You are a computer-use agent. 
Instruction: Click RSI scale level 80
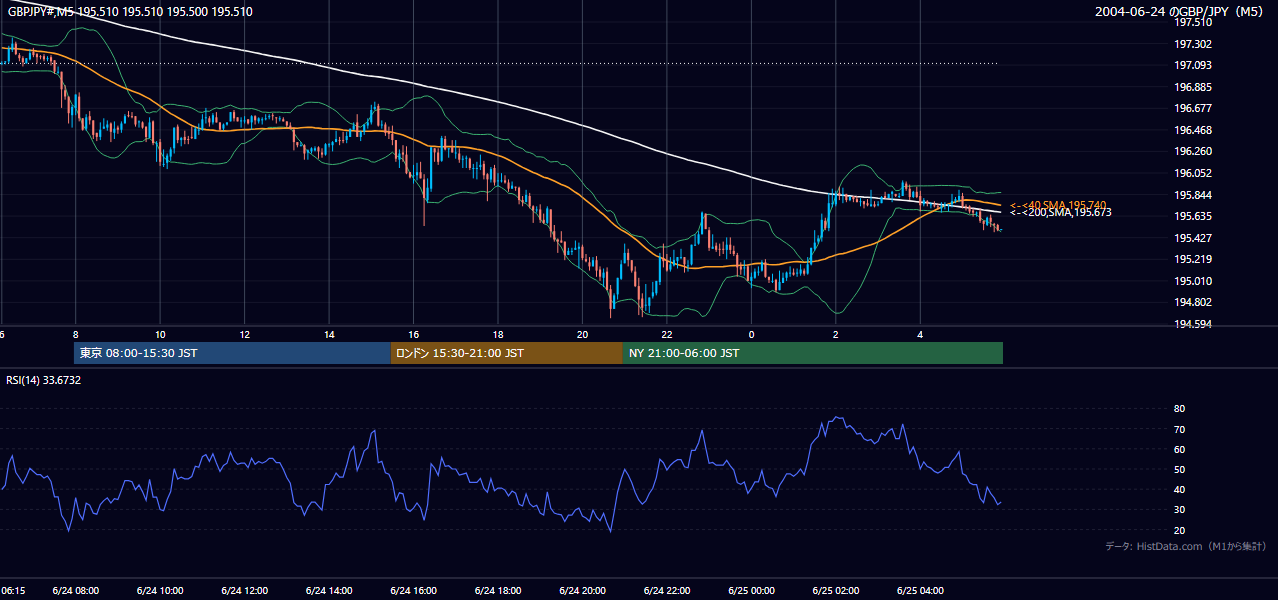click(x=1179, y=409)
